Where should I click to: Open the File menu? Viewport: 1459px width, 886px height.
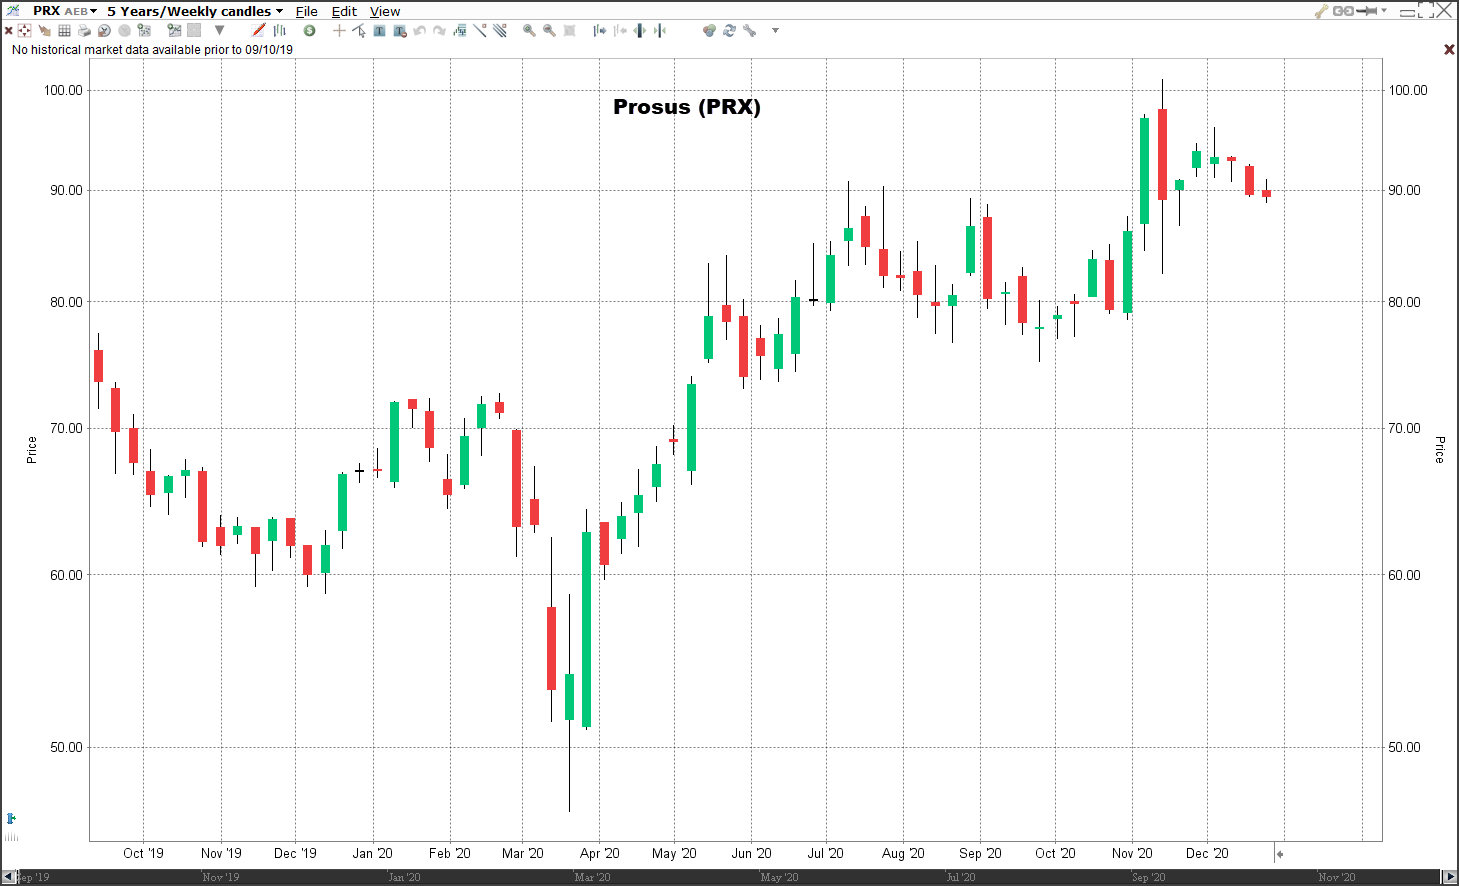306,11
